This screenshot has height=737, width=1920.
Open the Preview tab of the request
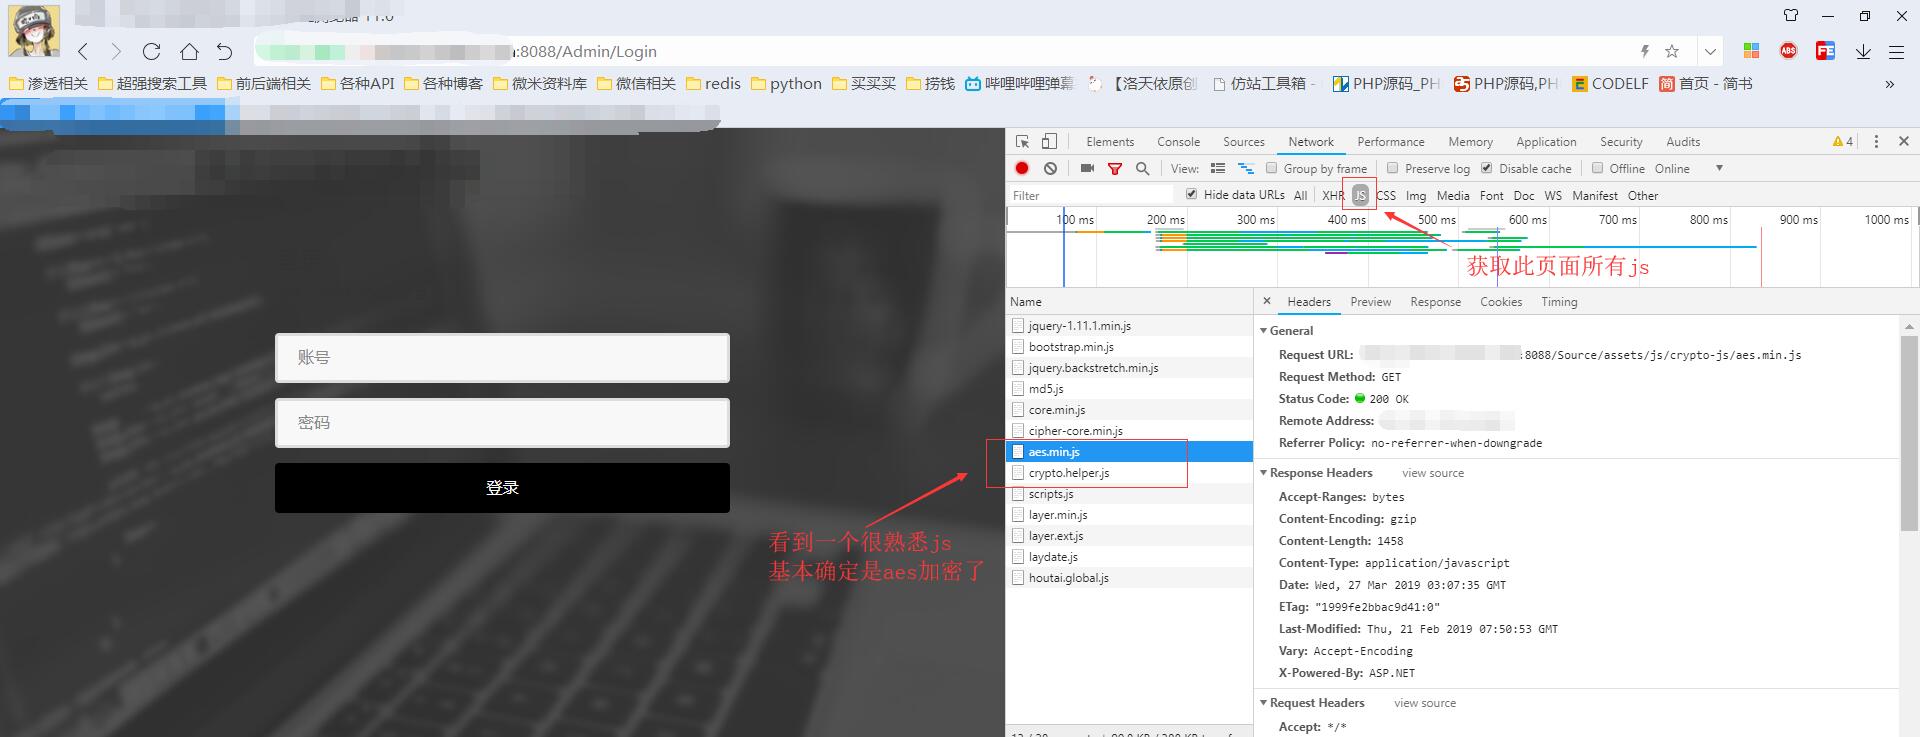click(x=1370, y=301)
